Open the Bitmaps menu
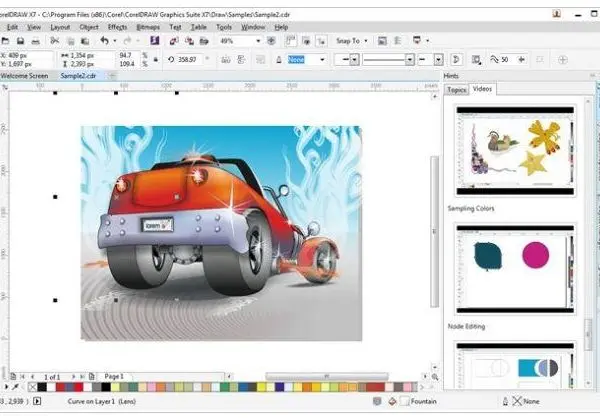This screenshot has height=420, width=600. click(x=148, y=27)
